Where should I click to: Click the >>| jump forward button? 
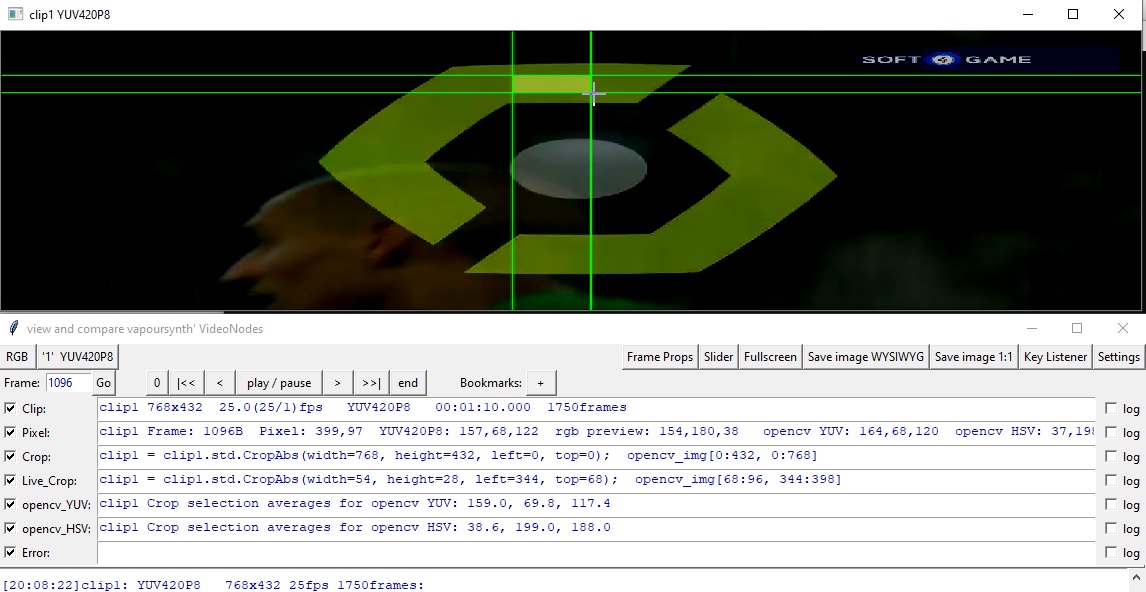coord(371,383)
